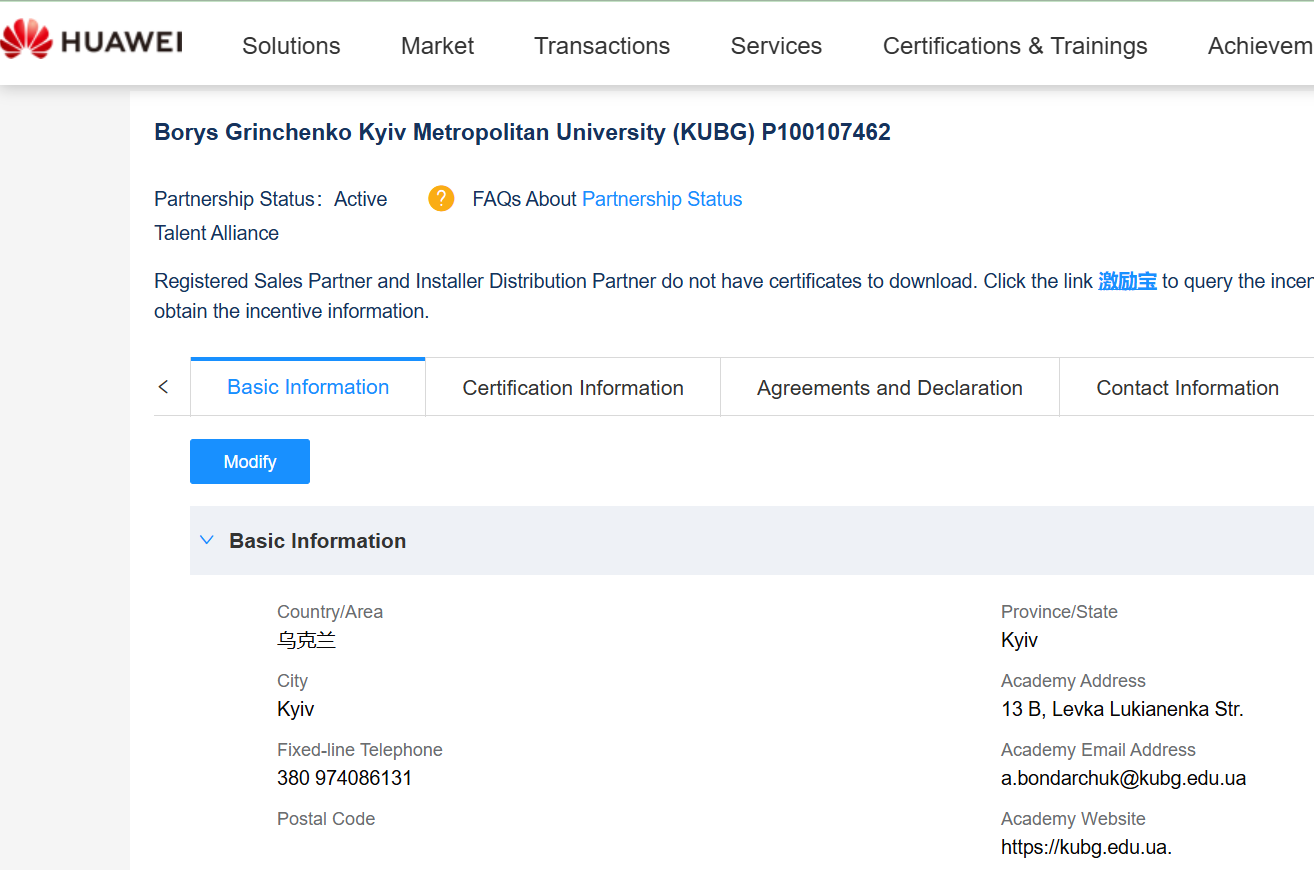Follow the 激励宝 incentive link
1314x870 pixels.
[x=1127, y=281]
